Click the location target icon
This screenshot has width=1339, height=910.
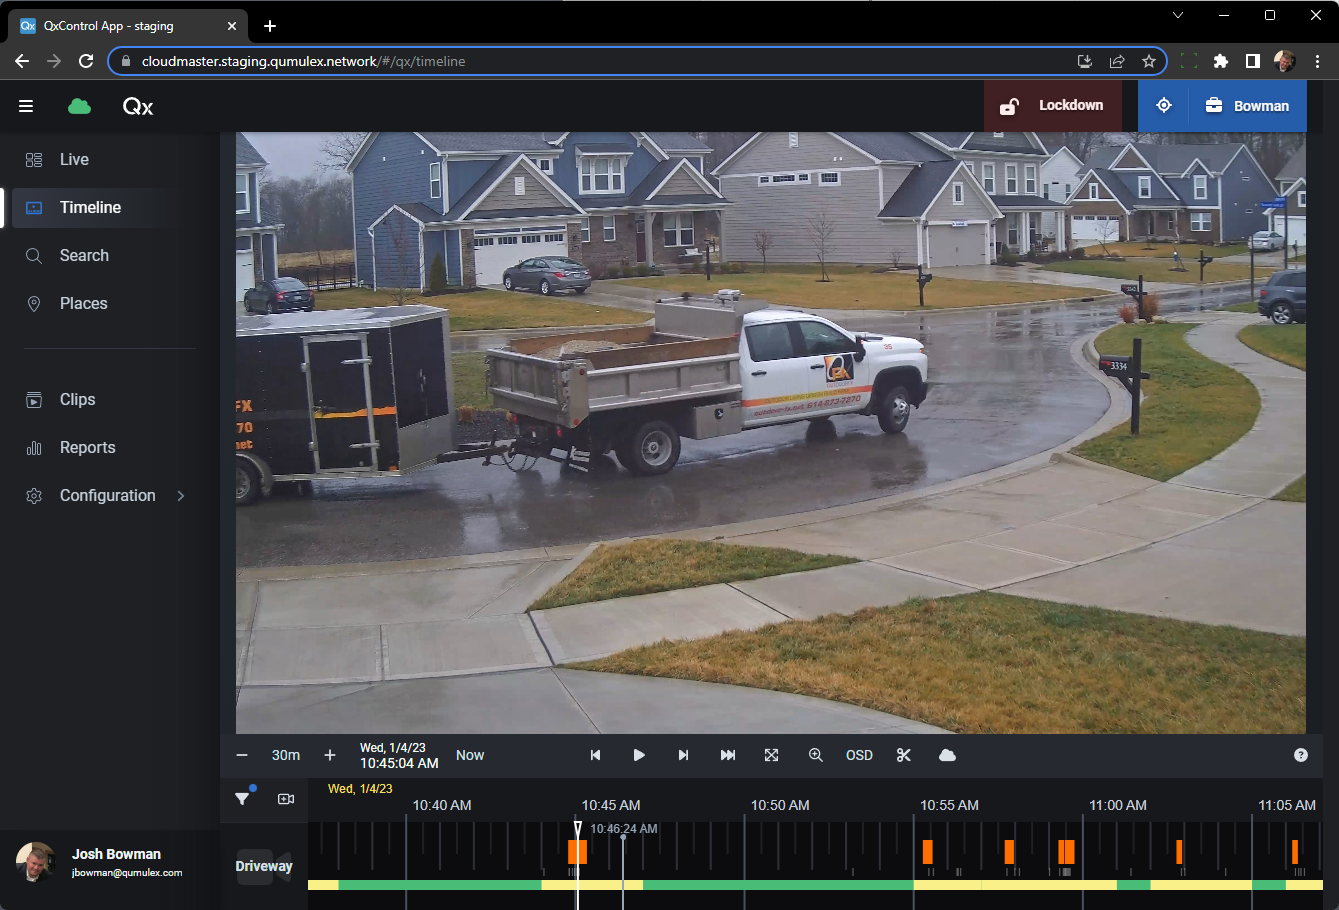[x=1163, y=106]
